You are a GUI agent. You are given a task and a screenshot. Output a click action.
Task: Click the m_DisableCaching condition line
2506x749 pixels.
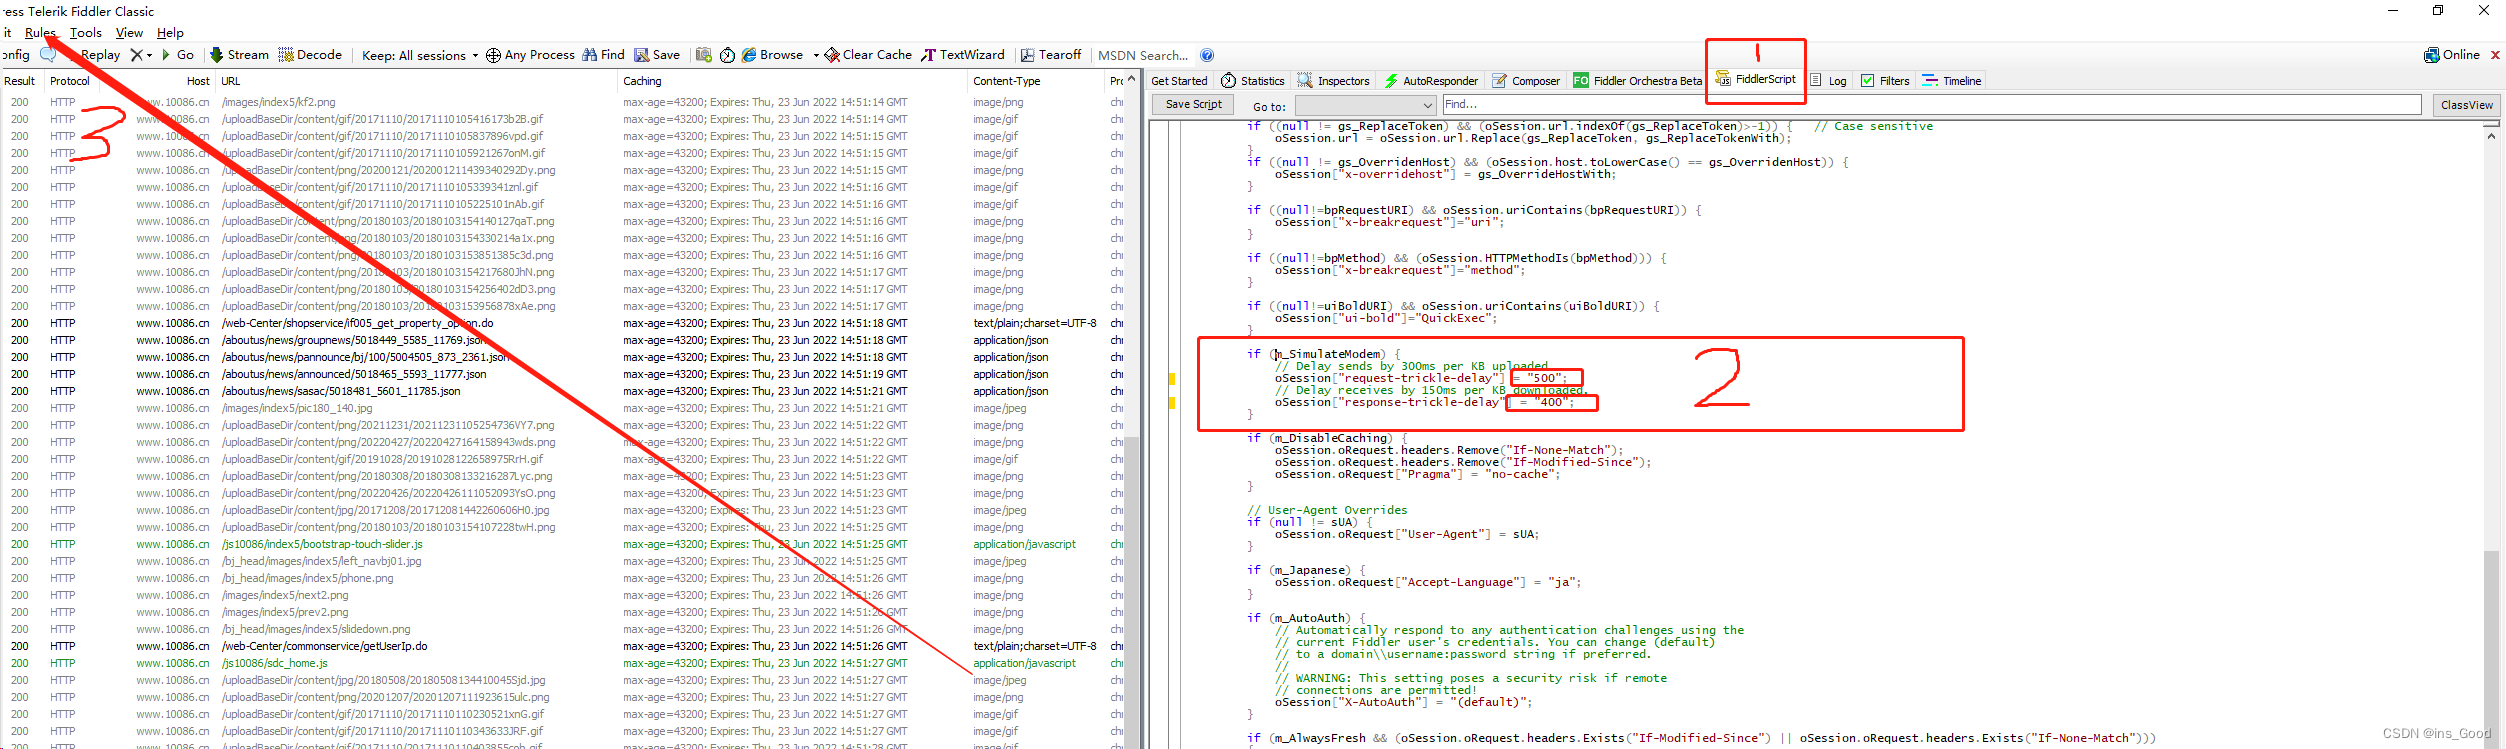(x=1327, y=438)
